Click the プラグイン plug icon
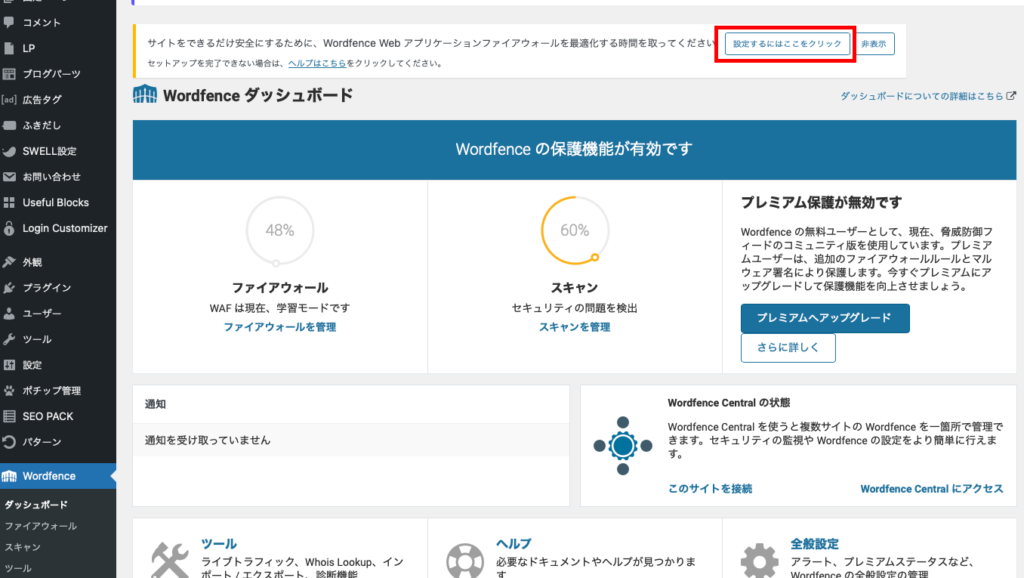The width and height of the screenshot is (1024, 578). coord(9,287)
